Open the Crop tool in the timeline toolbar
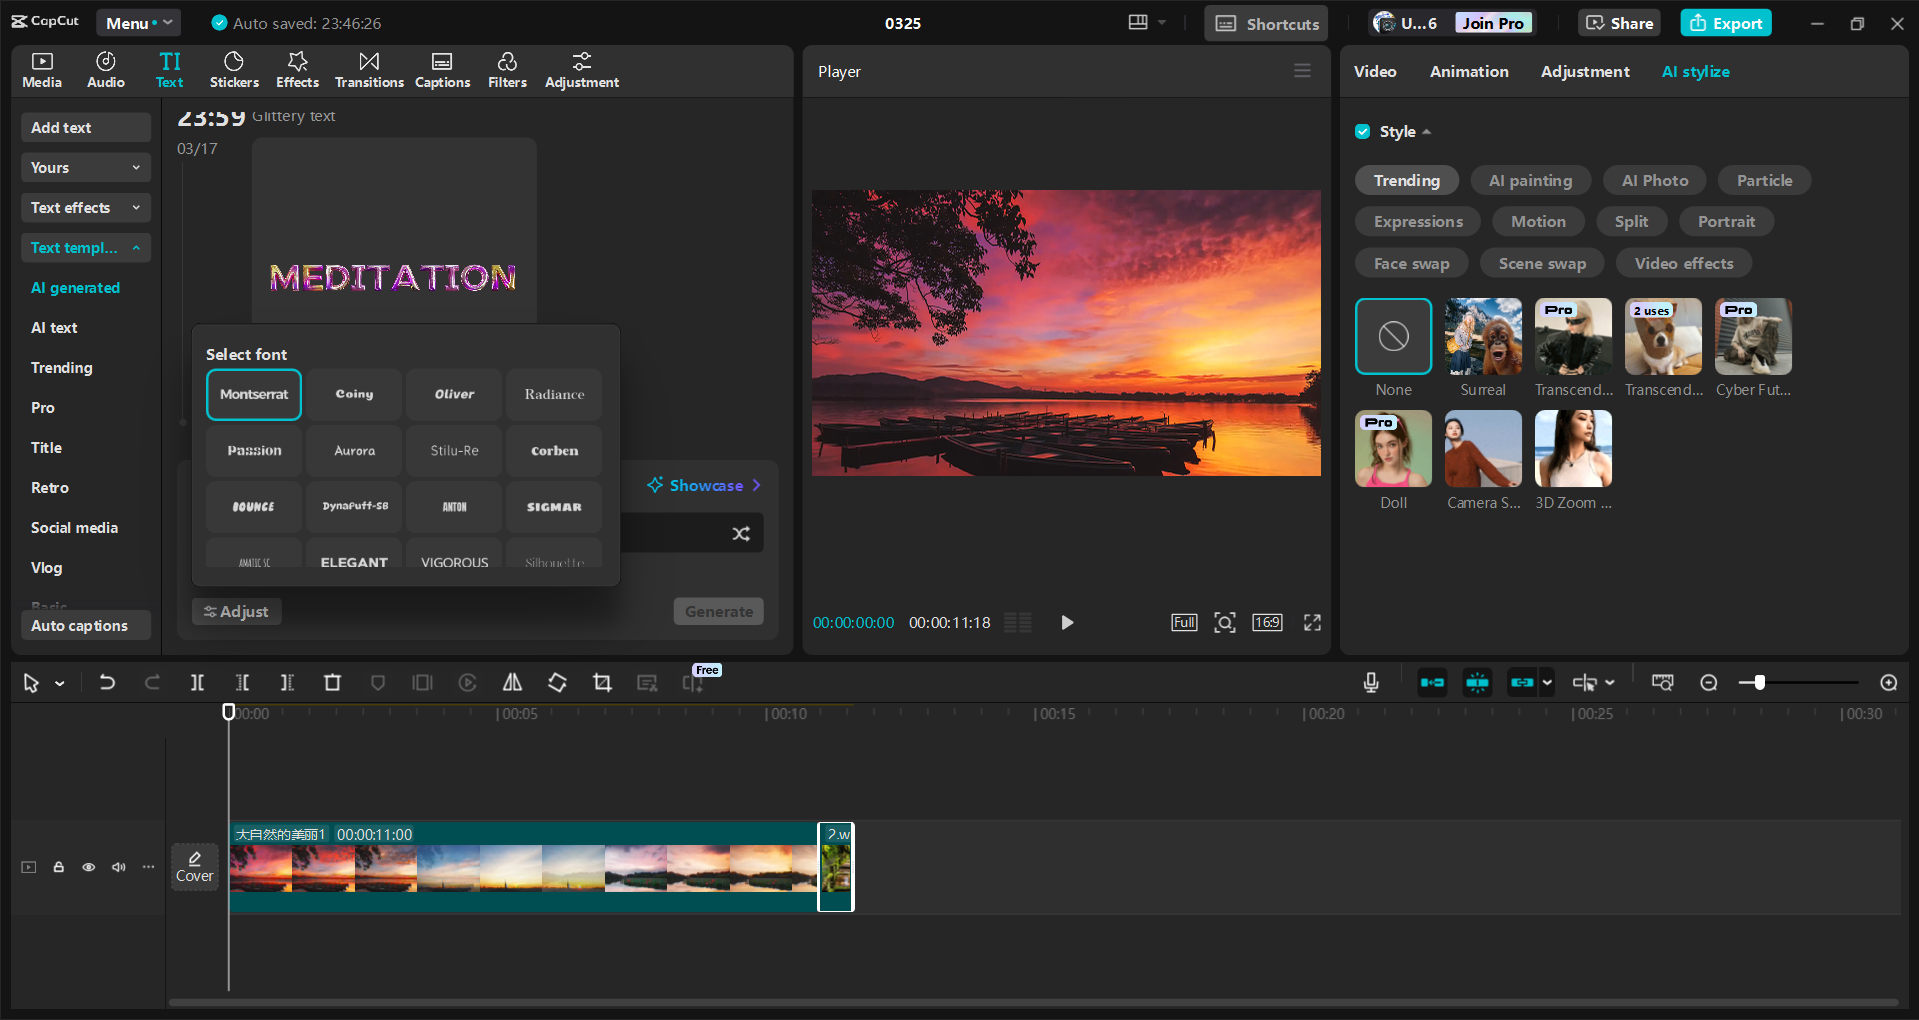Viewport: 1919px width, 1020px height. [602, 682]
